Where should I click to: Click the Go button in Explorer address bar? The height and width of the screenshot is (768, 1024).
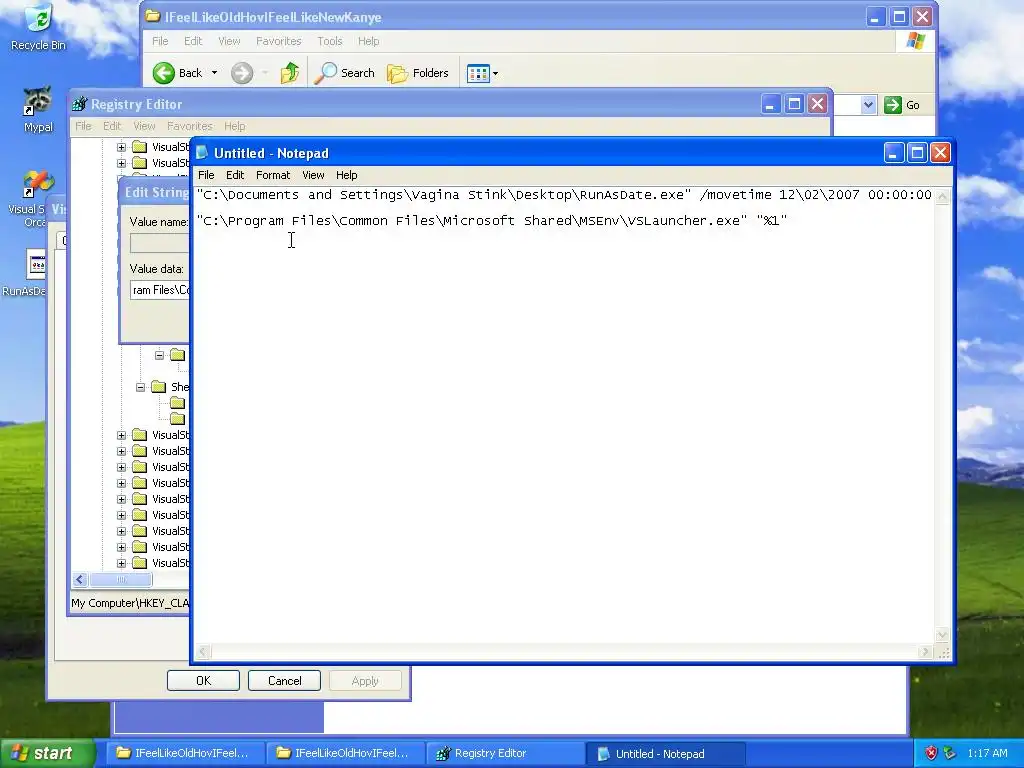902,105
